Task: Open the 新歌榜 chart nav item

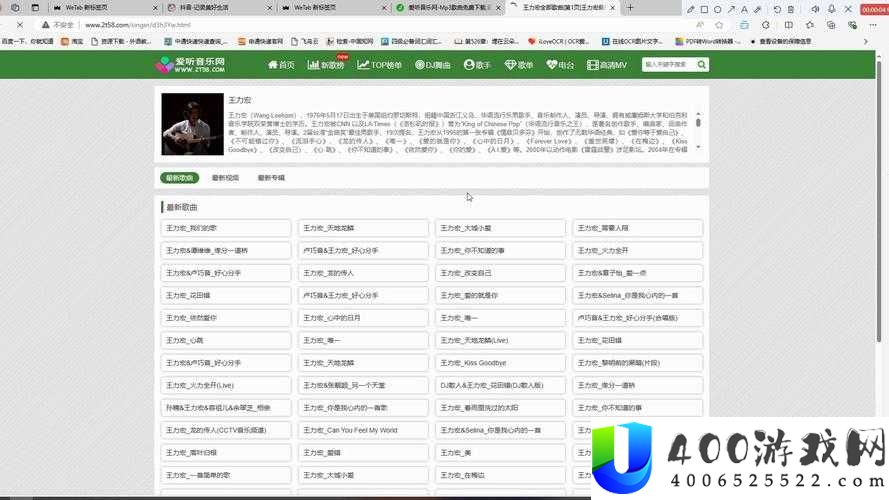Action: (326, 65)
